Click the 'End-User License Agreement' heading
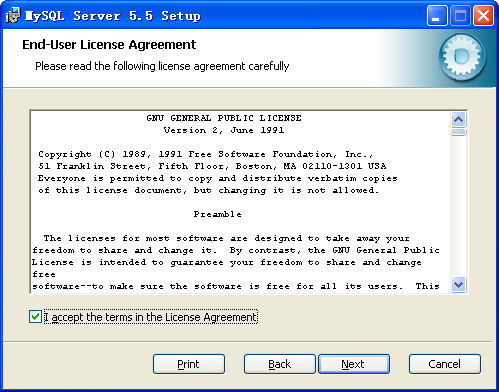 pyautogui.click(x=109, y=45)
